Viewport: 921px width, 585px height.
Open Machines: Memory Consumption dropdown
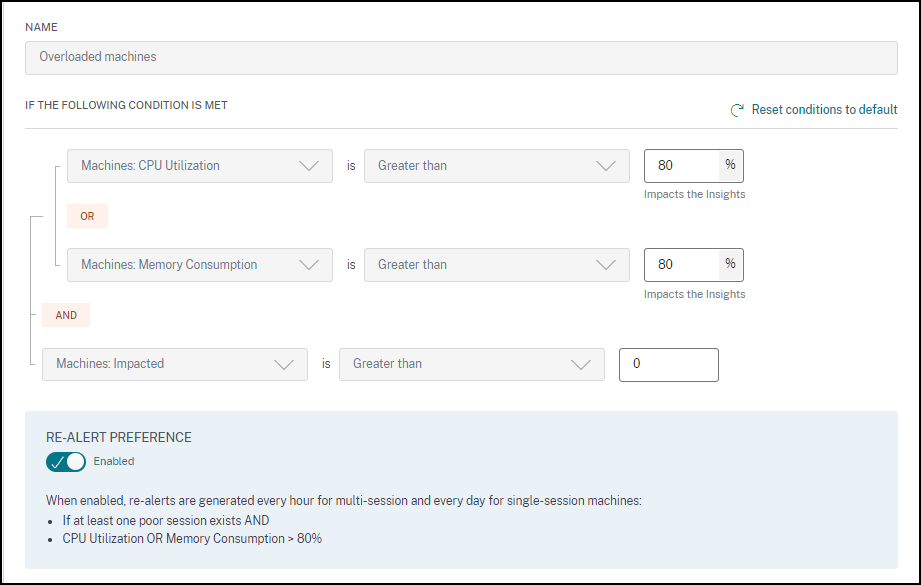(x=199, y=265)
